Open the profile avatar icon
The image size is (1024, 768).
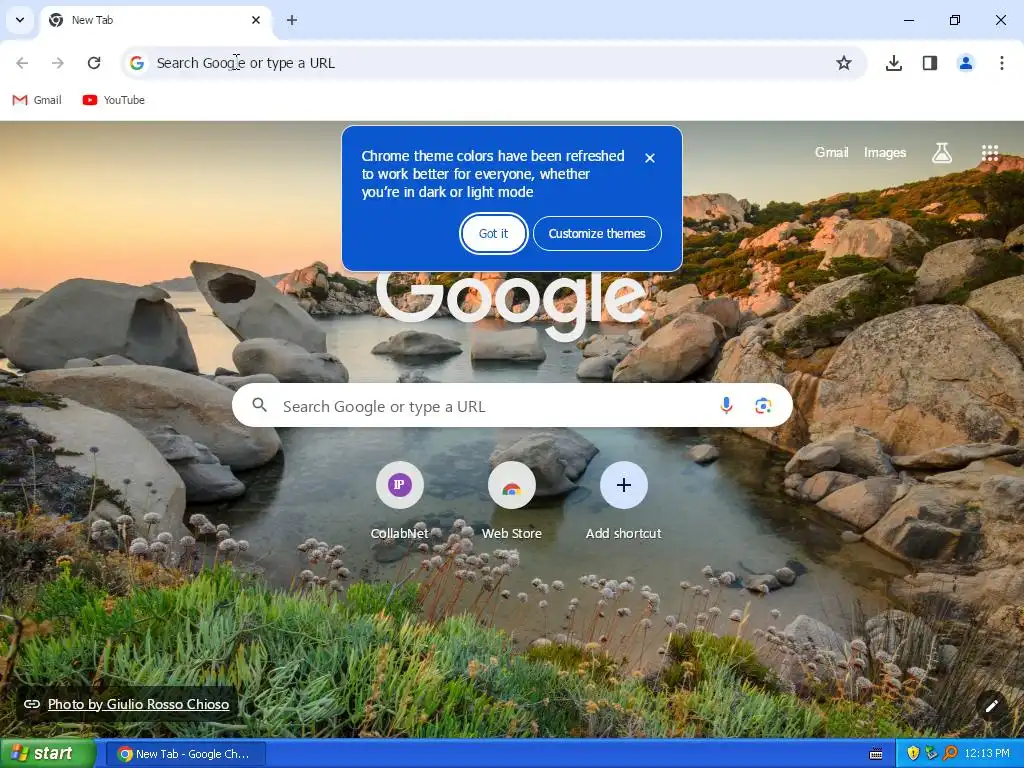[966, 63]
